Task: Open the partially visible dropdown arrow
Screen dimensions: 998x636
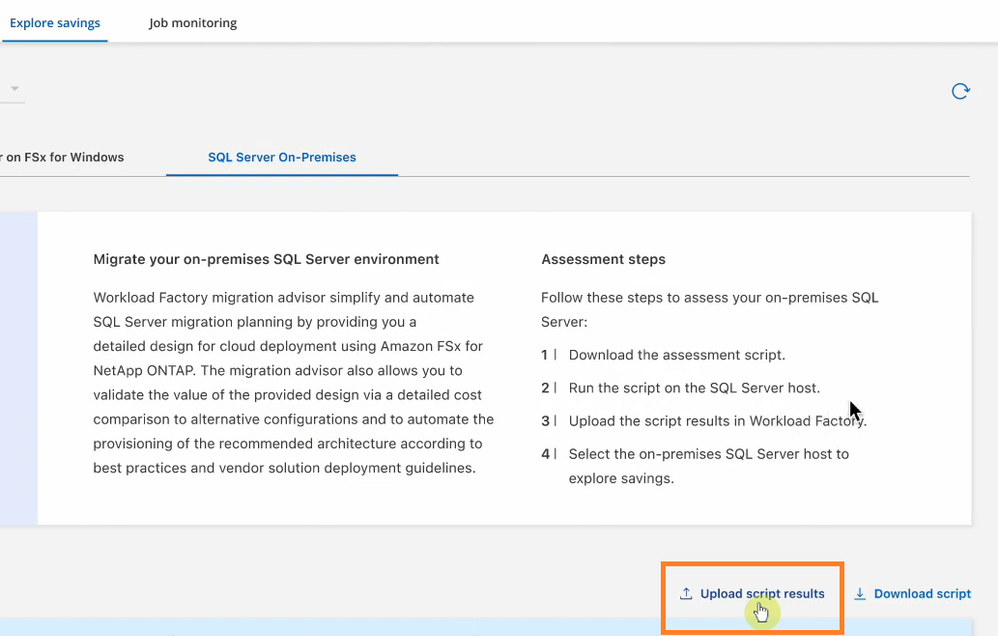Action: tap(15, 89)
